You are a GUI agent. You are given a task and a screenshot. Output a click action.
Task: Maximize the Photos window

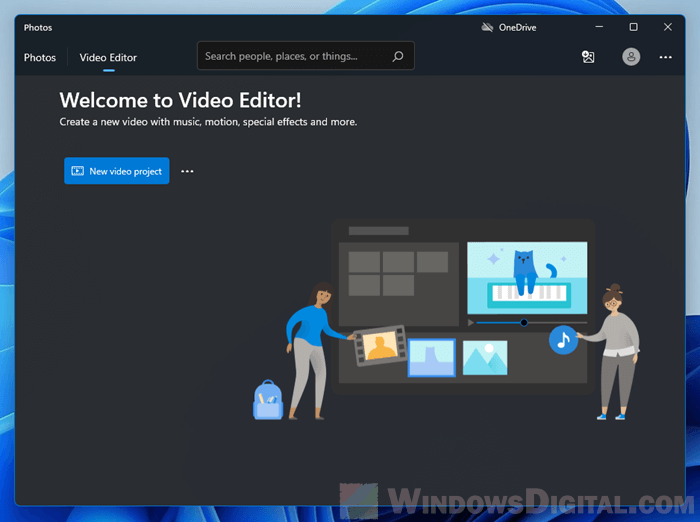coord(633,27)
